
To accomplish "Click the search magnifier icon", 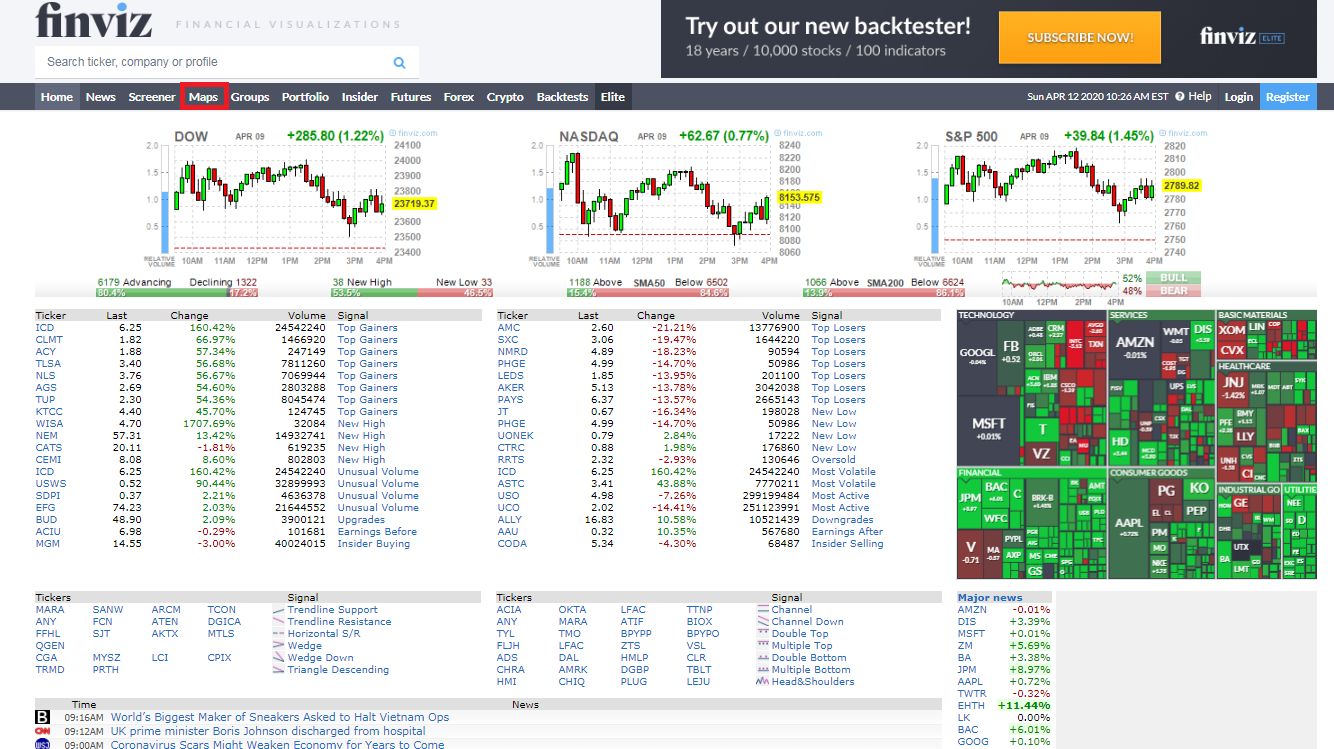I will point(399,62).
